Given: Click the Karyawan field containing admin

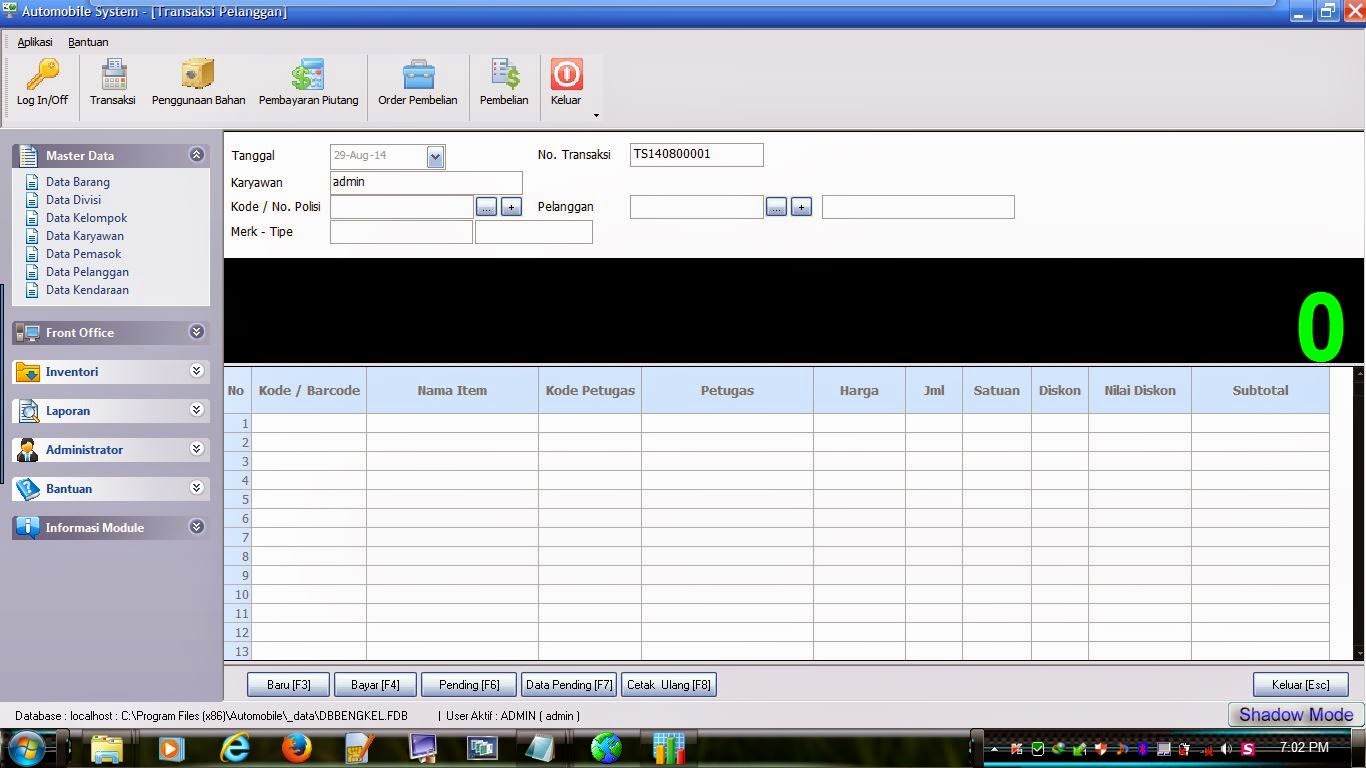Looking at the screenshot, I should [x=426, y=183].
